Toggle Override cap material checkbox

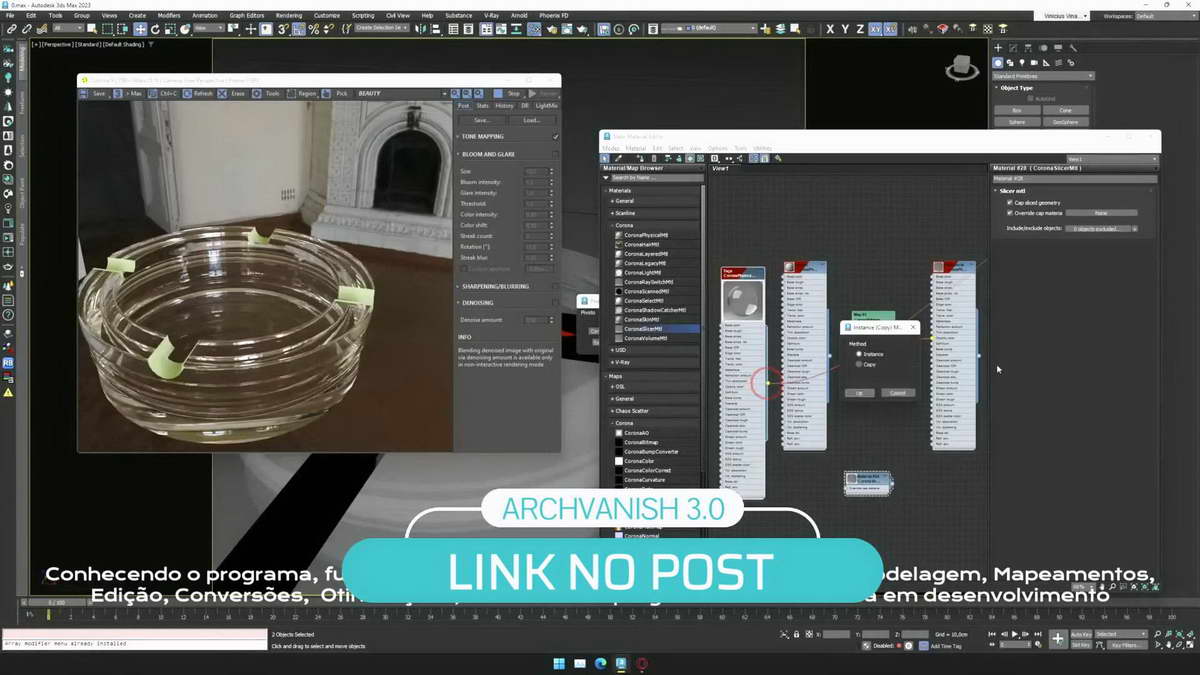click(1010, 213)
